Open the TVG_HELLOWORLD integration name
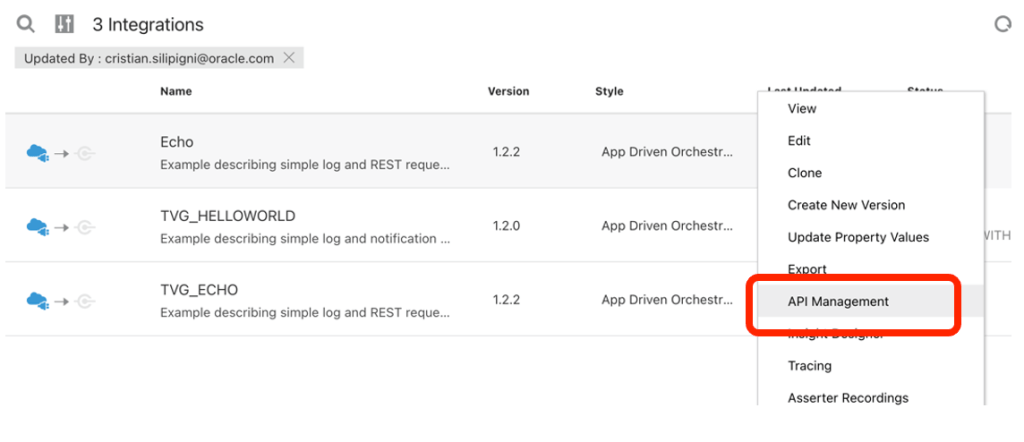This screenshot has width=1024, height=442. (x=227, y=216)
